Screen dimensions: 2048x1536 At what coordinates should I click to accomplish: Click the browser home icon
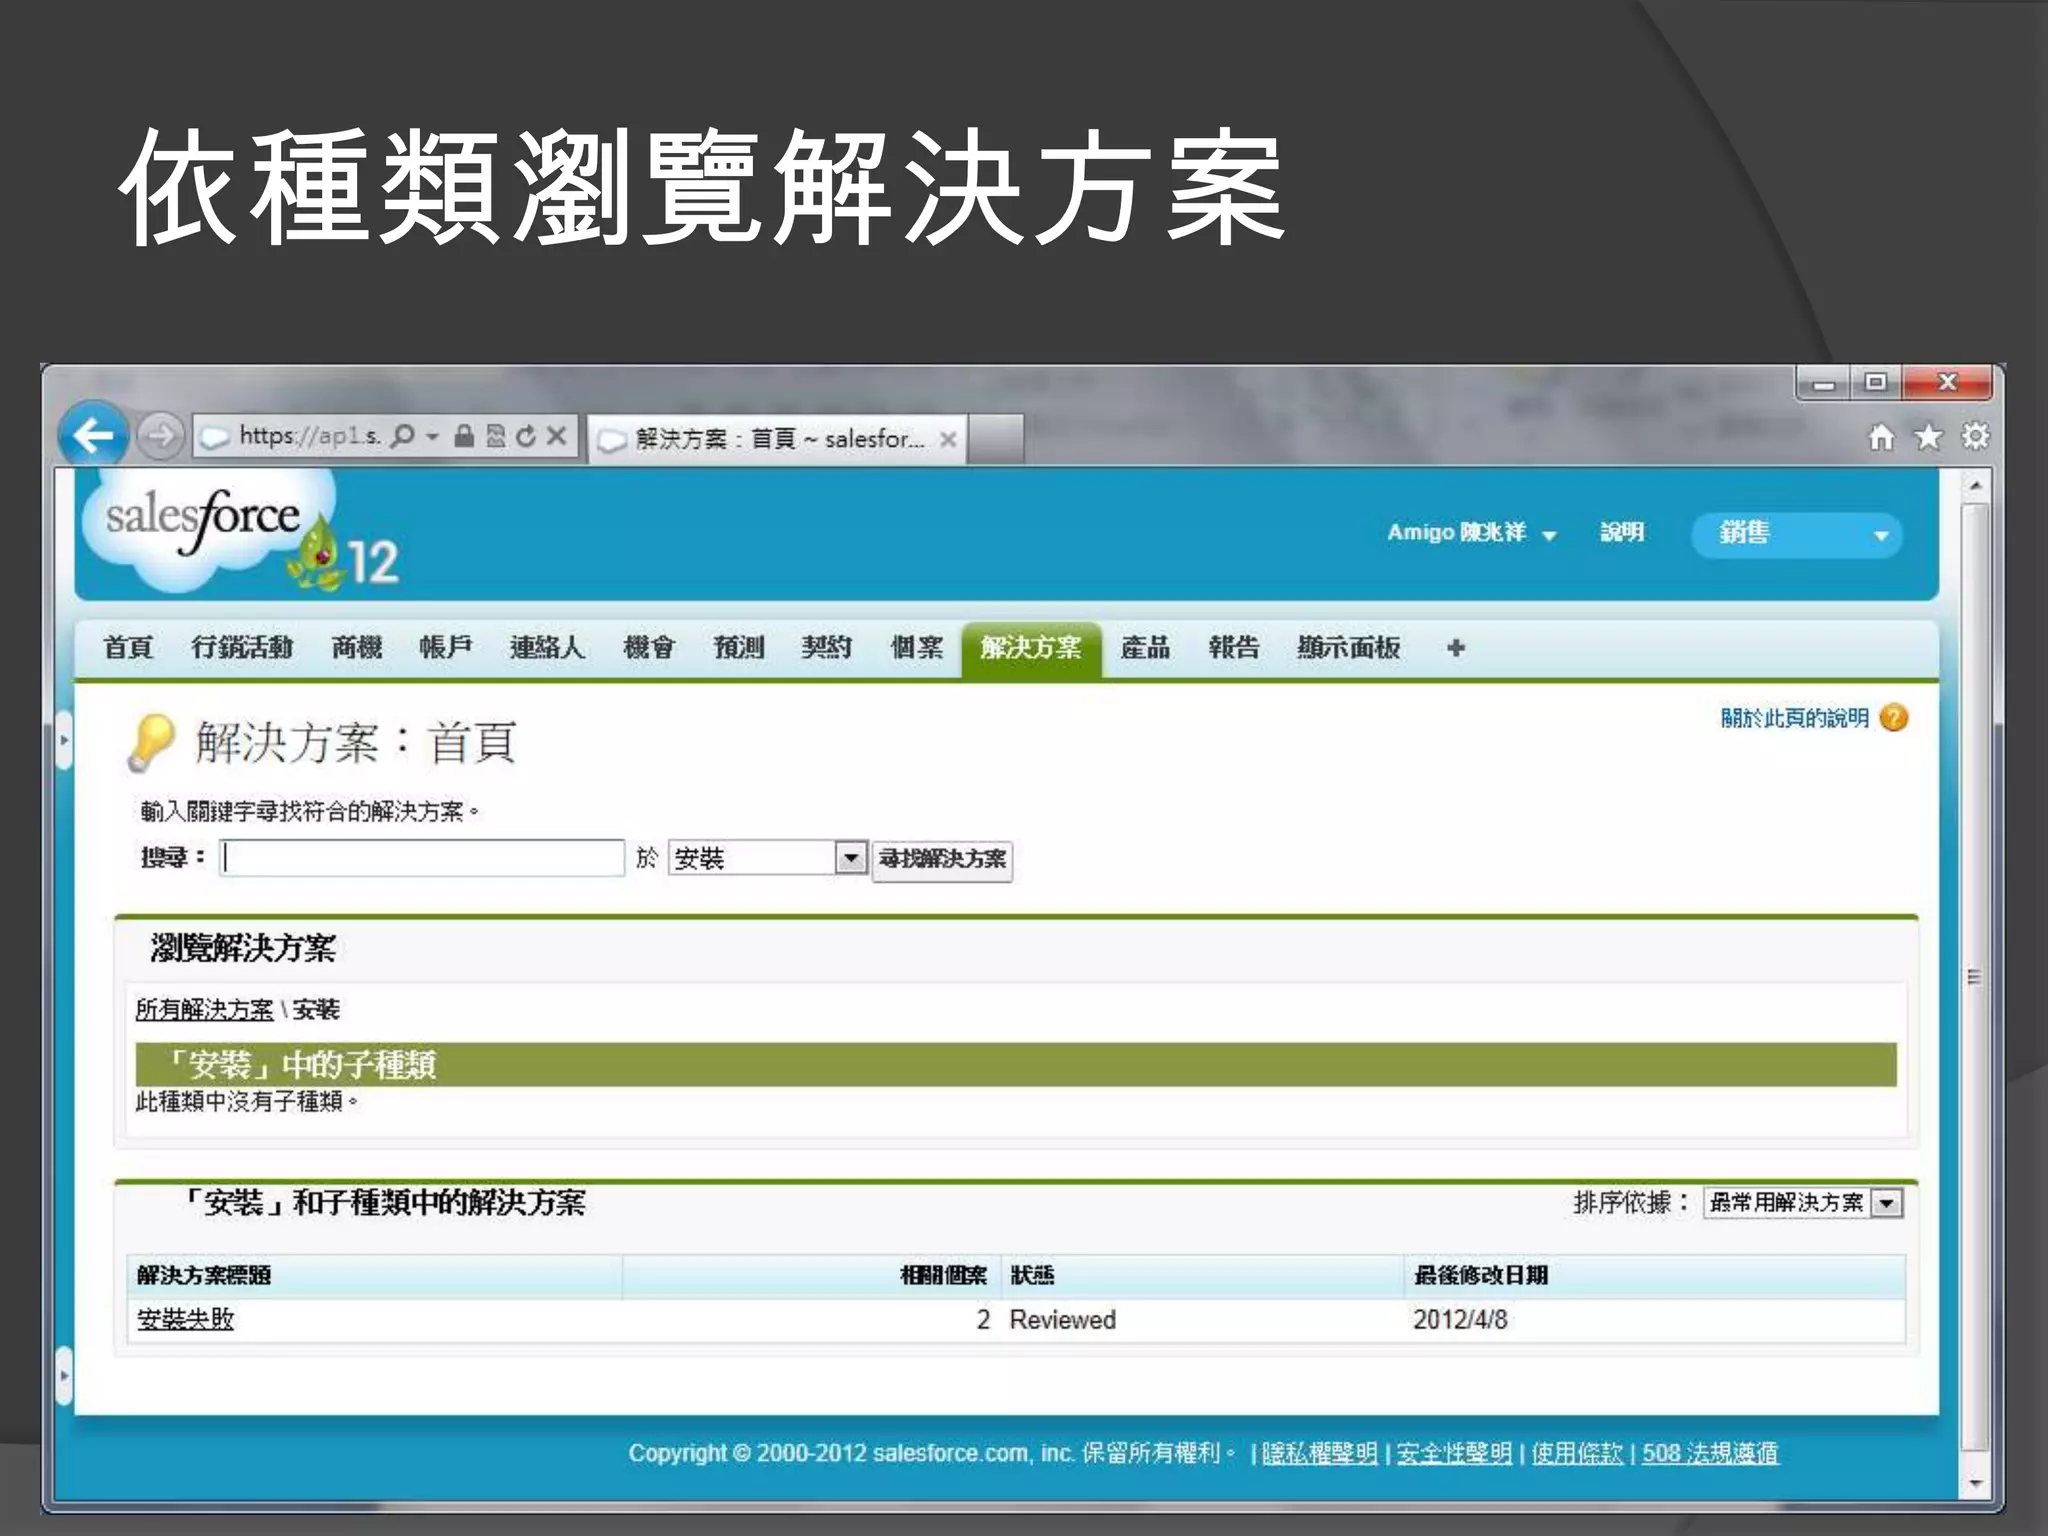pos(1881,437)
